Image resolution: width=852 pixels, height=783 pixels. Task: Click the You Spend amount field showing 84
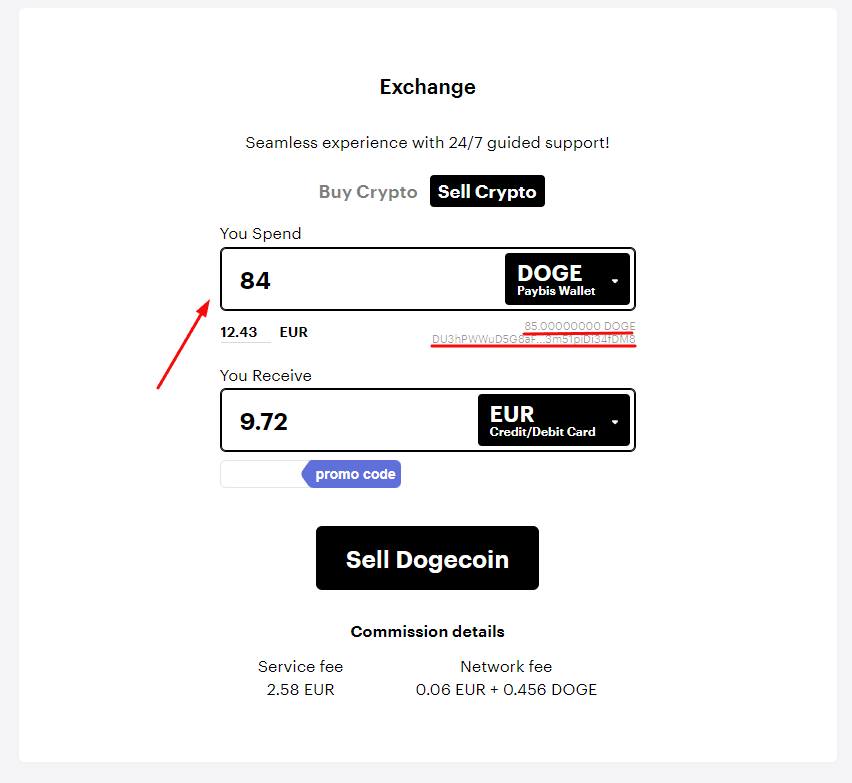click(x=362, y=280)
